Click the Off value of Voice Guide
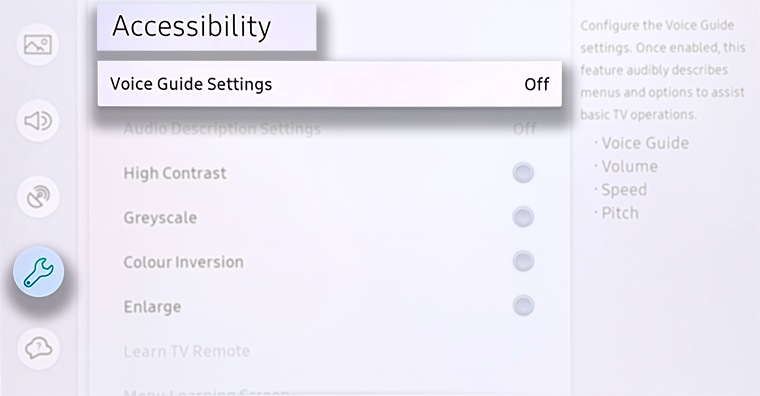The height and width of the screenshot is (396, 760). click(x=537, y=84)
